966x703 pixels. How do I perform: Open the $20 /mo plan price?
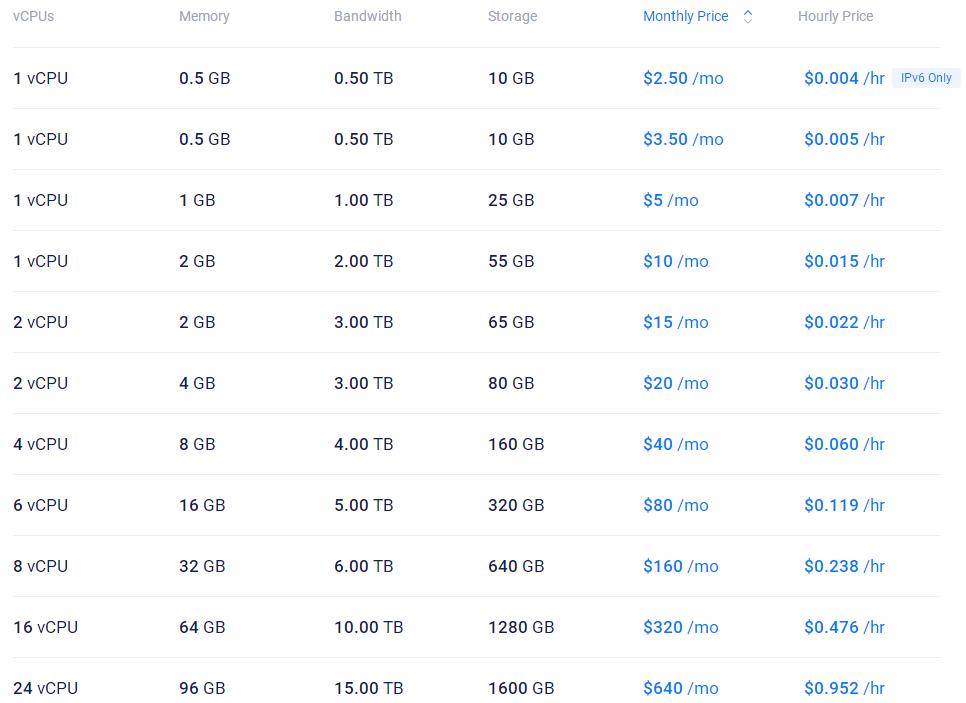point(675,383)
